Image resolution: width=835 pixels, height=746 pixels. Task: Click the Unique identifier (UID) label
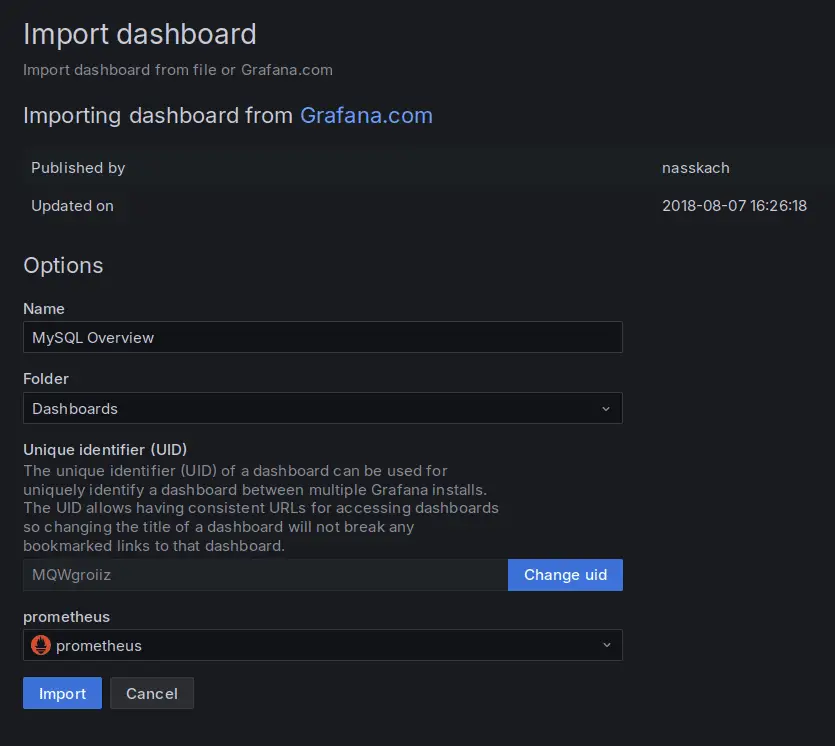pyautogui.click(x=105, y=449)
